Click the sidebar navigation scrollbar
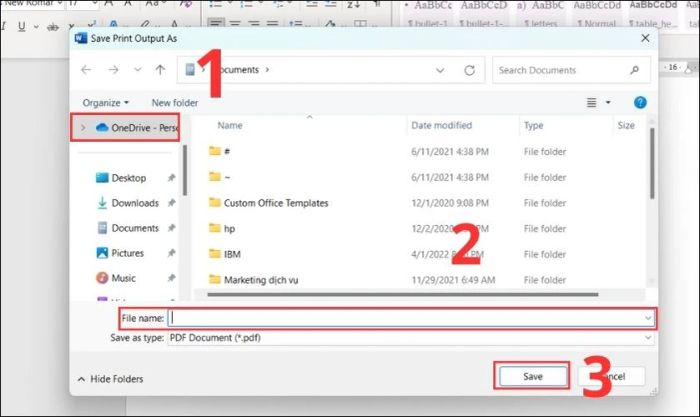The image size is (700, 417). (x=185, y=171)
